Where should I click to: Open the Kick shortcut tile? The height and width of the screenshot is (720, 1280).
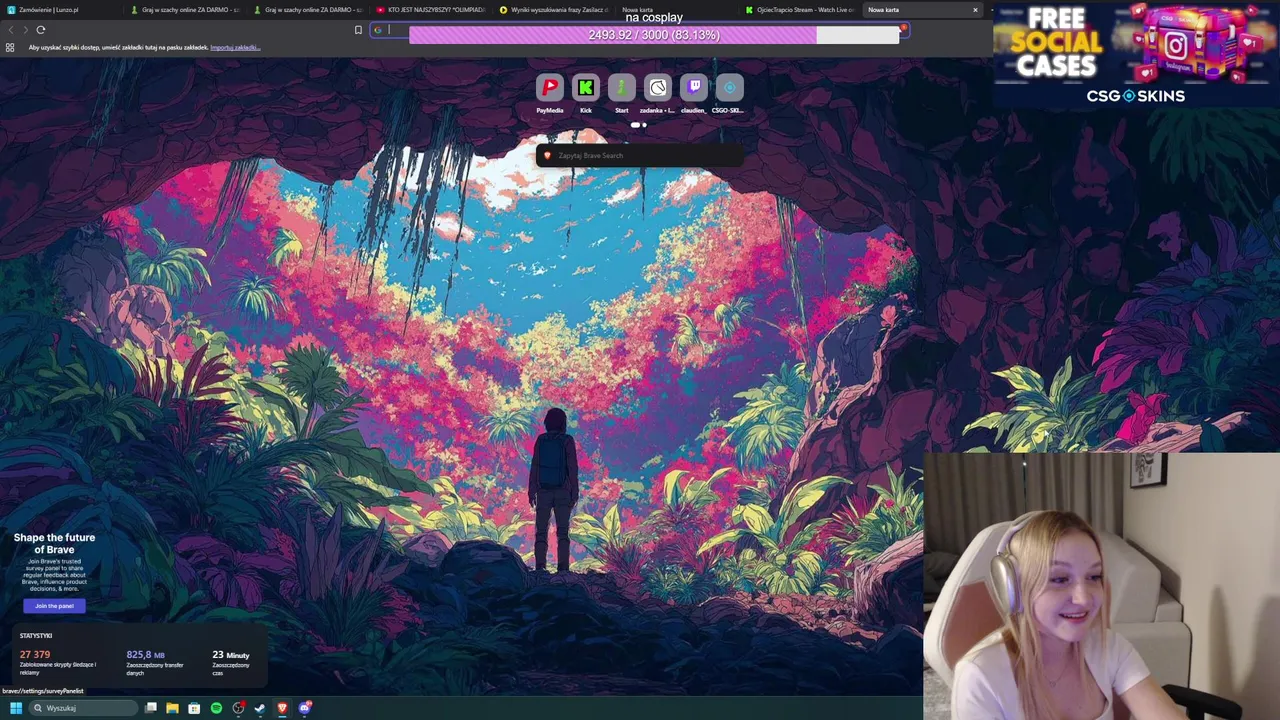(x=586, y=88)
